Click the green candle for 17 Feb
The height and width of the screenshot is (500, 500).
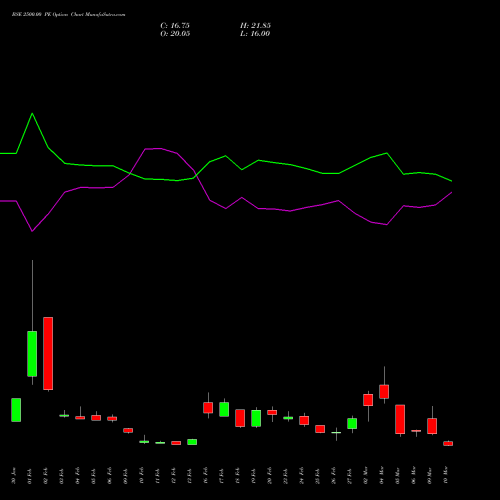click(224, 409)
